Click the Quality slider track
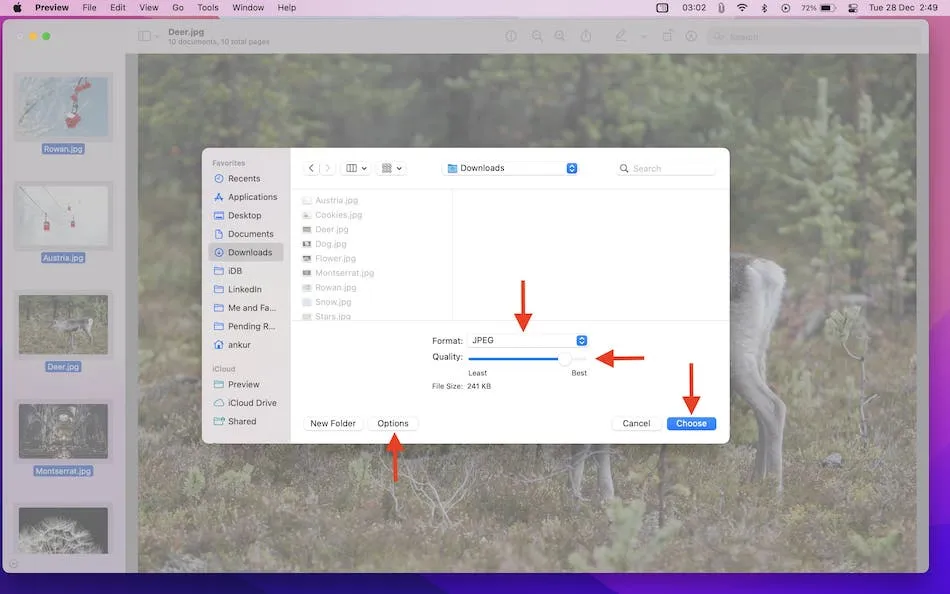This screenshot has width=950, height=594. pos(520,358)
